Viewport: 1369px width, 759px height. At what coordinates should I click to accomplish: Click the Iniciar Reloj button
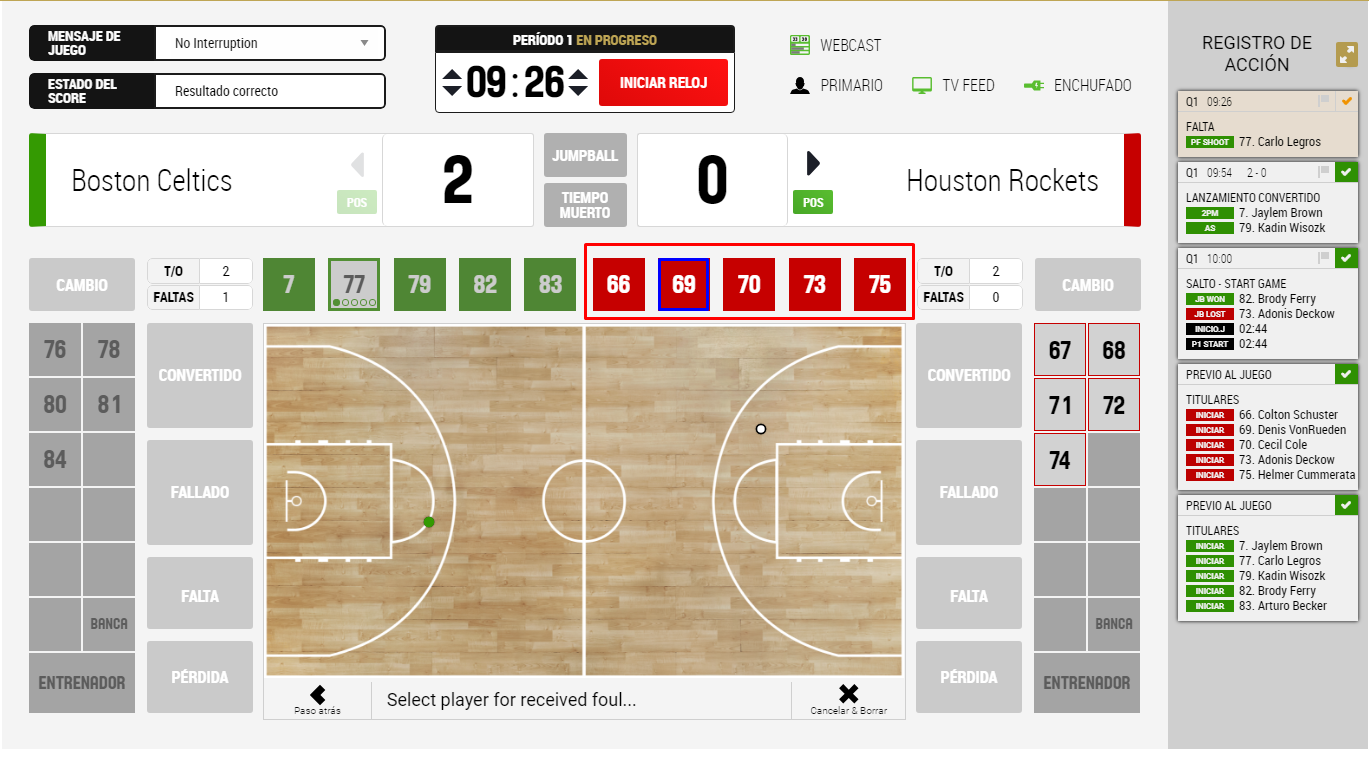663,82
